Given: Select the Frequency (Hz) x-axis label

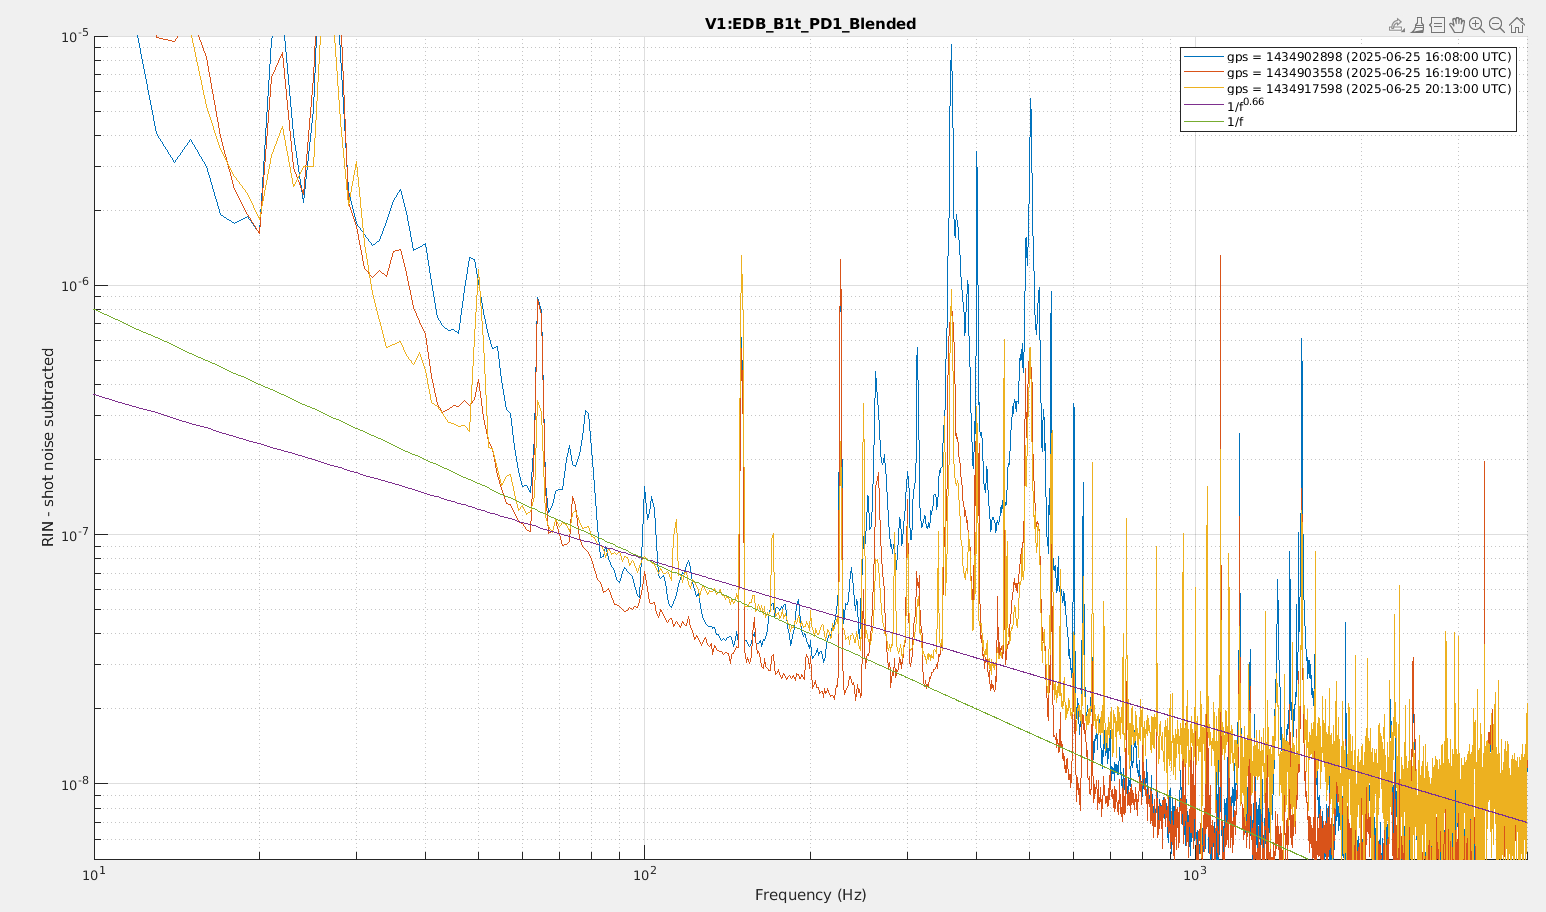Looking at the screenshot, I should pyautogui.click(x=810, y=895).
